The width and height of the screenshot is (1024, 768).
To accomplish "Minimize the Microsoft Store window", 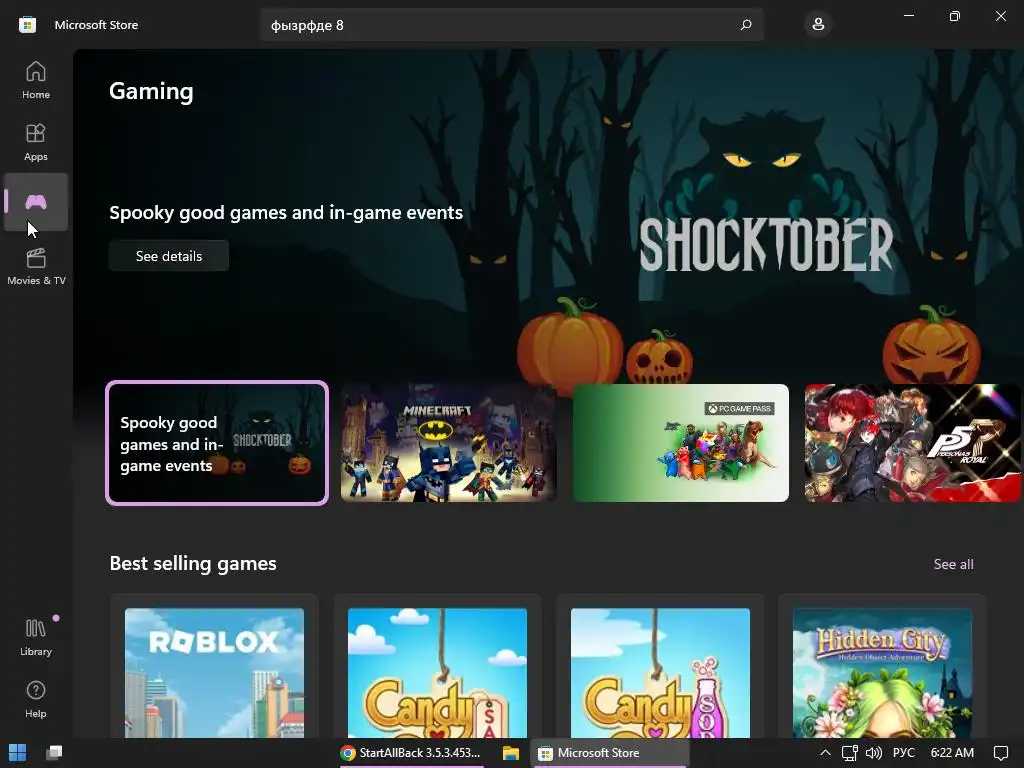I will 908,16.
